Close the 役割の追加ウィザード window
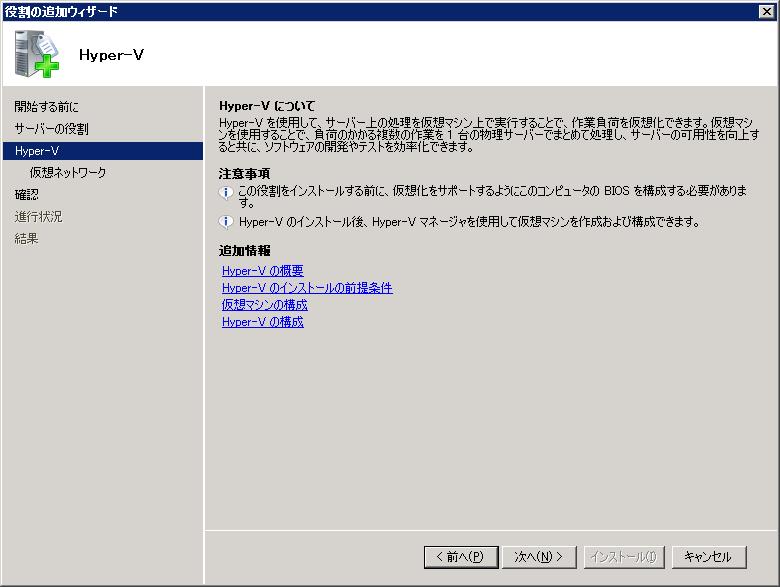This screenshot has width=780, height=587. point(767,11)
